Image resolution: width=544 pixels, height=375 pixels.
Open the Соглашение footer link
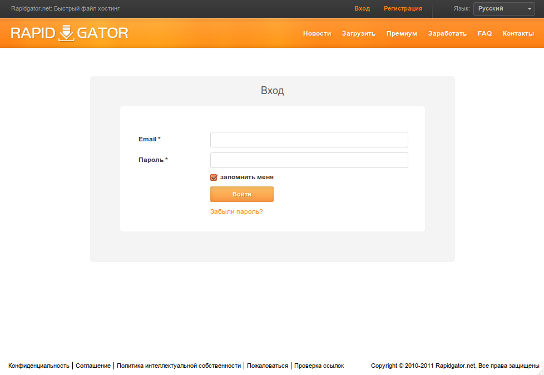pyautogui.click(x=93, y=366)
